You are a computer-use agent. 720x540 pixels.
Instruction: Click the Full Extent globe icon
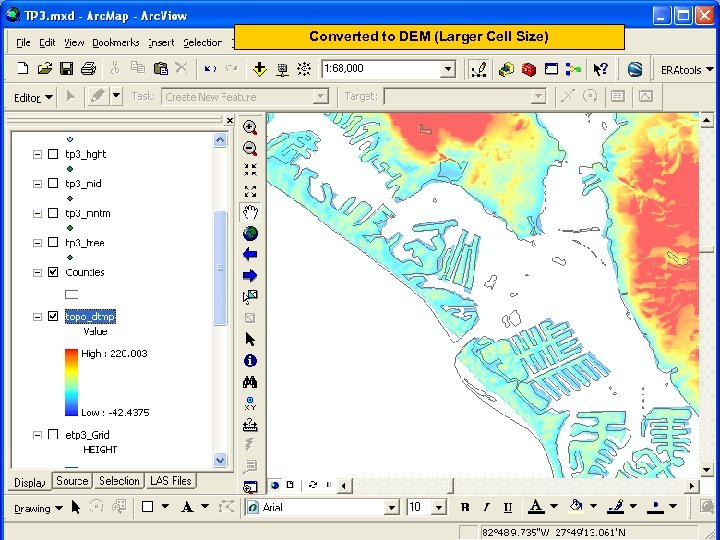coord(250,233)
